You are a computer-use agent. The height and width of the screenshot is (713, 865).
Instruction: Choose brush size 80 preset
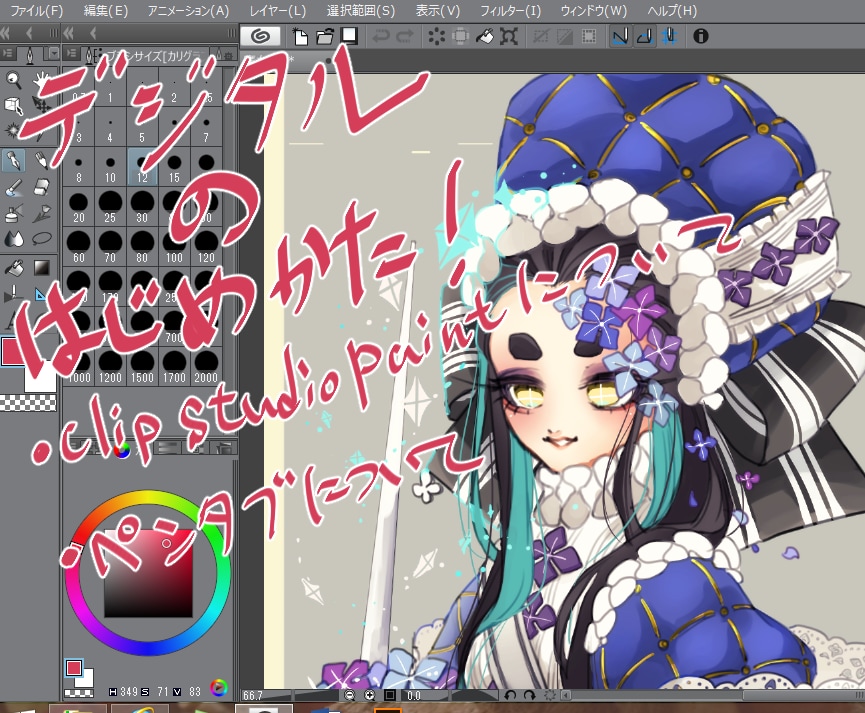[142, 247]
